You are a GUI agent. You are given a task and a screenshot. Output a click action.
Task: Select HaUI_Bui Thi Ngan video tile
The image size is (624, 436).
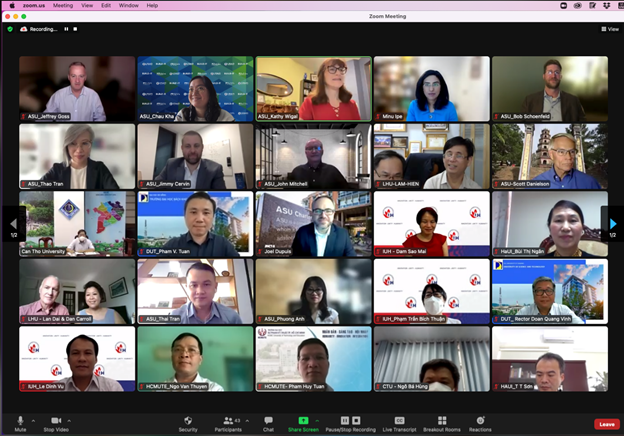pos(550,224)
